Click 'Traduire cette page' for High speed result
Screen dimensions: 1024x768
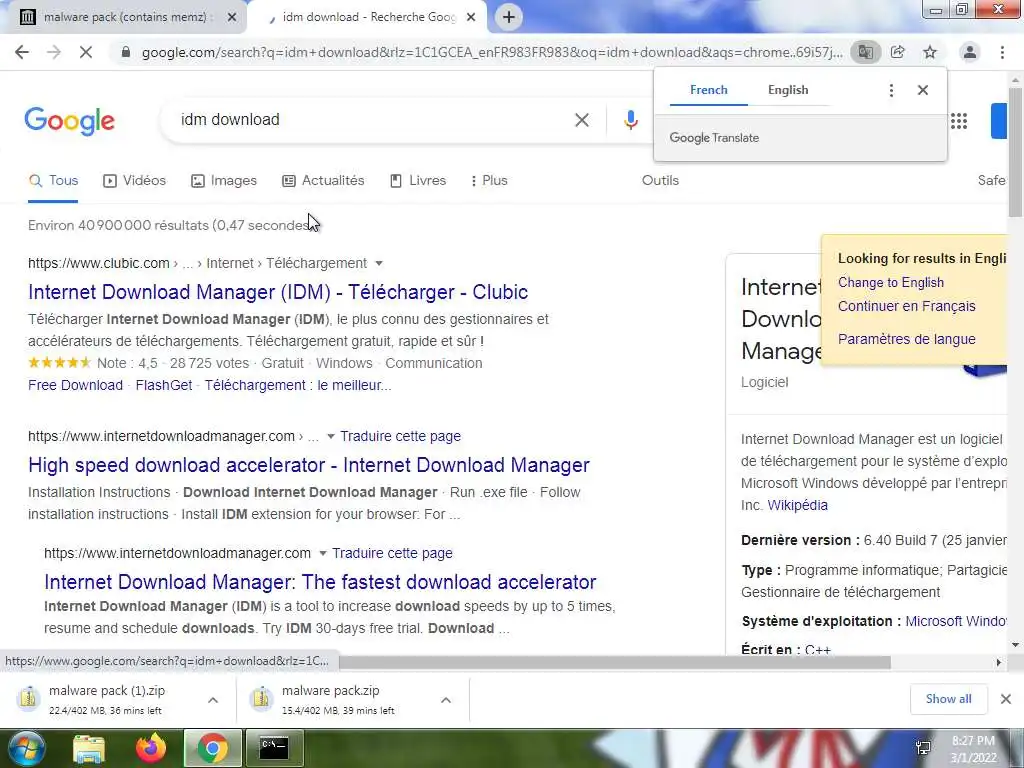[x=400, y=436]
